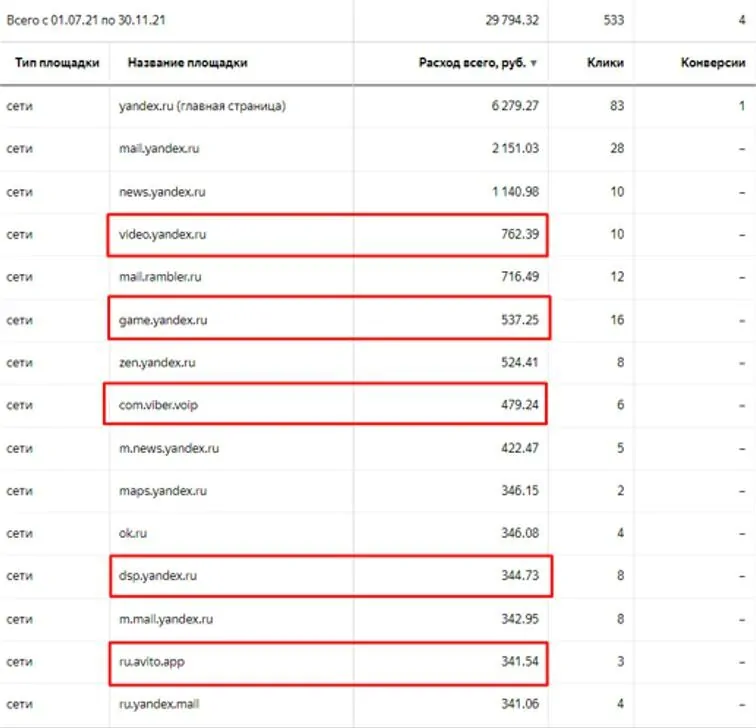Select the com.viber.voip site name

click(158, 405)
